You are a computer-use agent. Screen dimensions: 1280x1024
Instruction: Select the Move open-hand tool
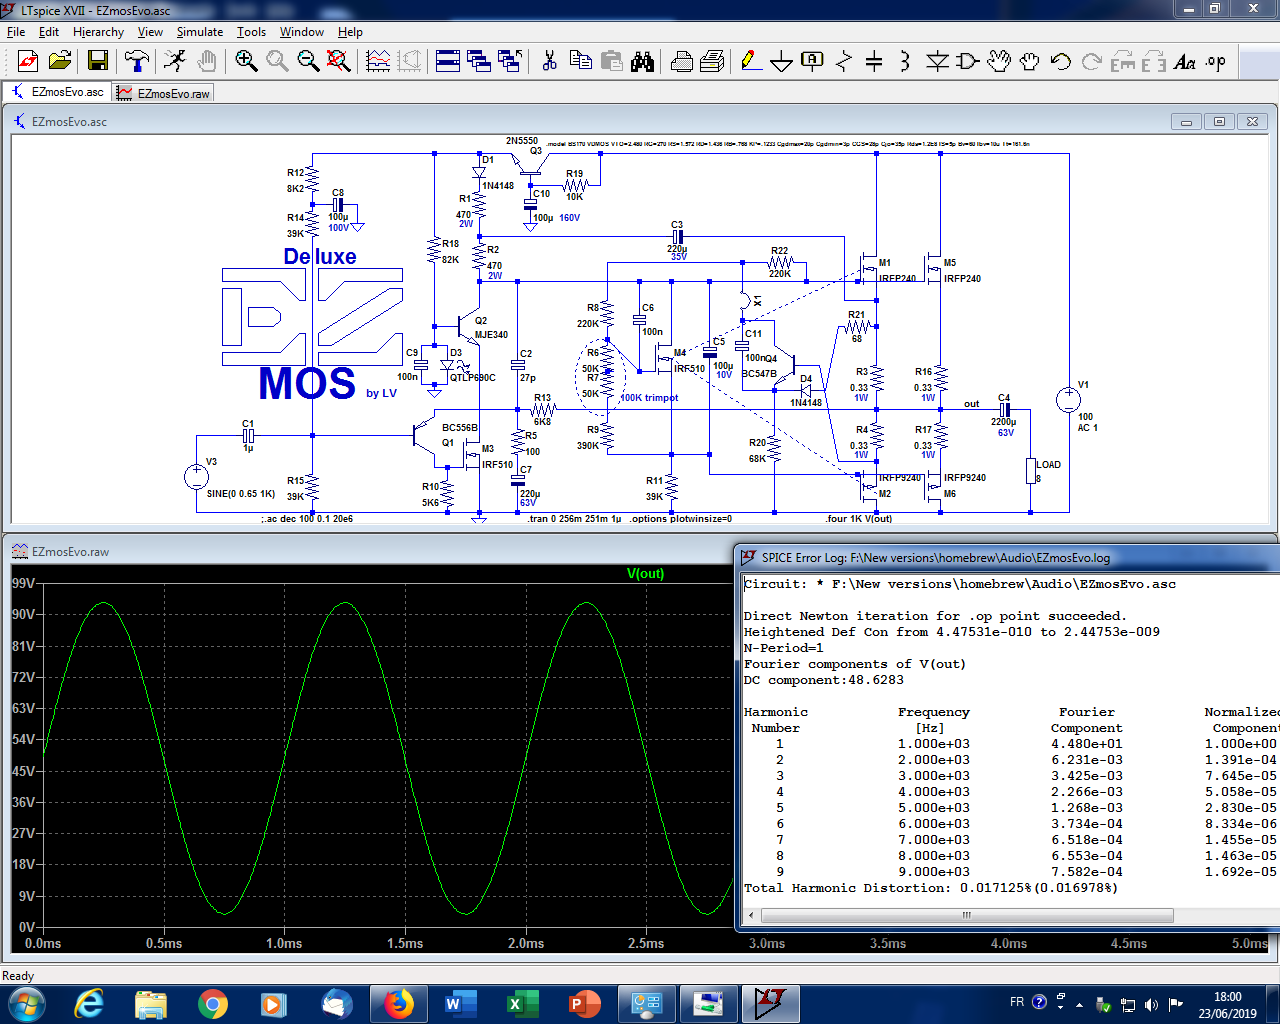(x=998, y=61)
